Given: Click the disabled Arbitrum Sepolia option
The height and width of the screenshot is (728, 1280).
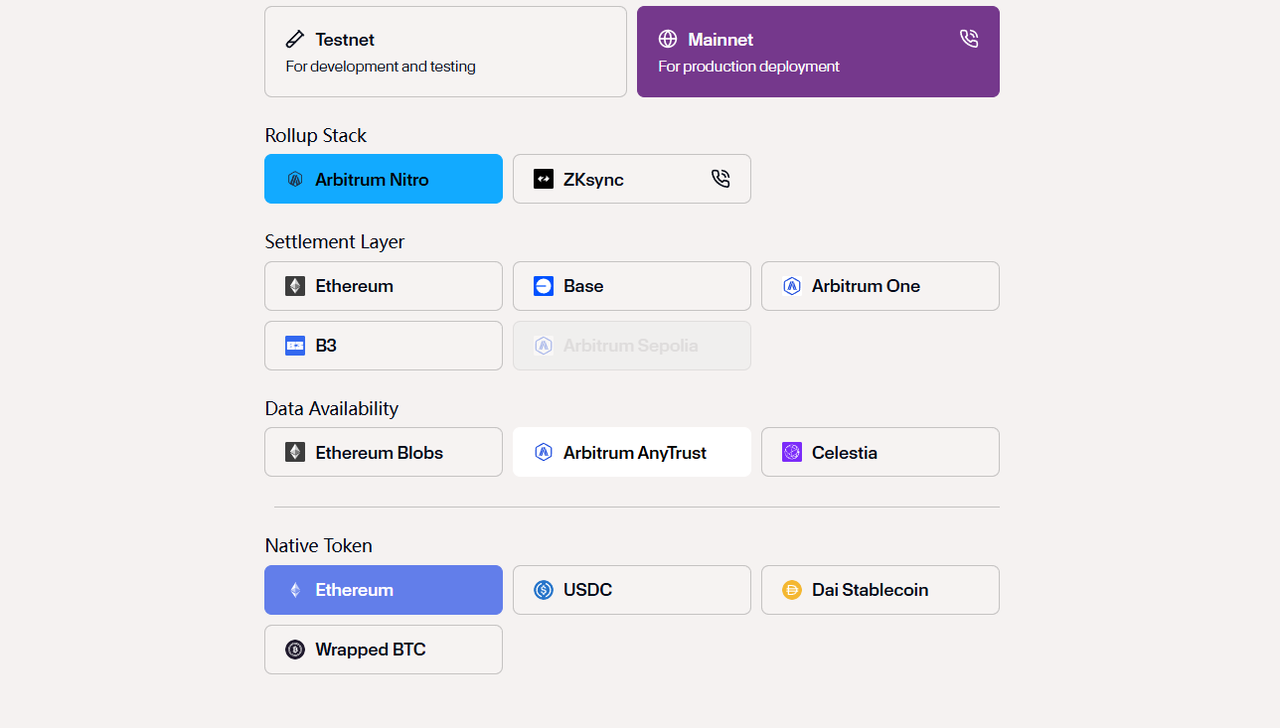Looking at the screenshot, I should [631, 346].
